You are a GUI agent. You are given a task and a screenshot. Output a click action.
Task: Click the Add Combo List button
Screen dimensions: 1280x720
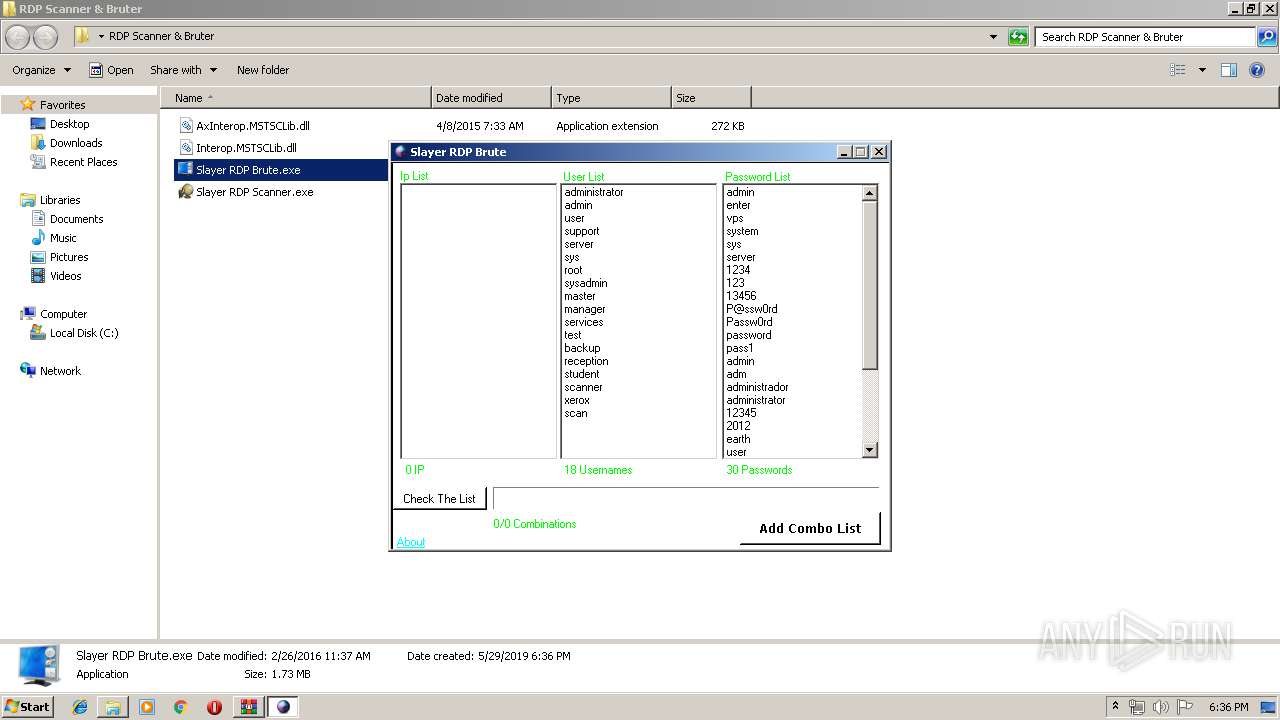[810, 528]
